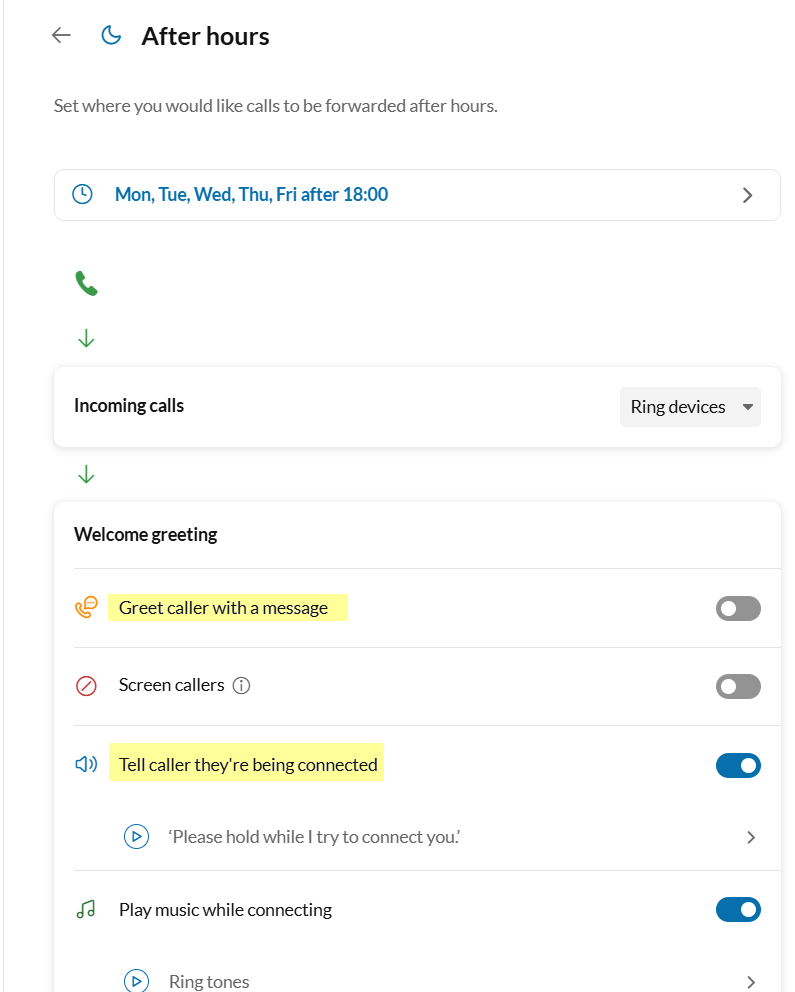Screen dimensions: 795x992
Task: Click the green phone handset icon
Action: tap(86, 283)
